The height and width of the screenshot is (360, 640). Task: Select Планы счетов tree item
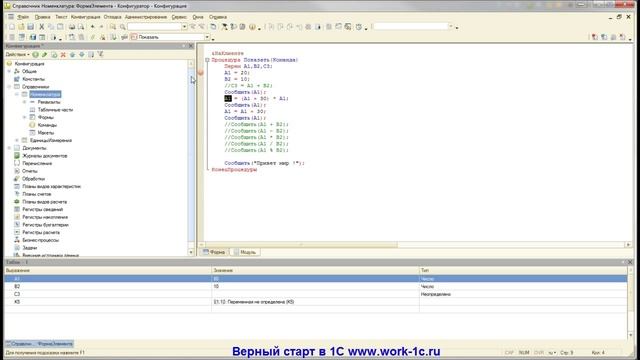click(37, 194)
